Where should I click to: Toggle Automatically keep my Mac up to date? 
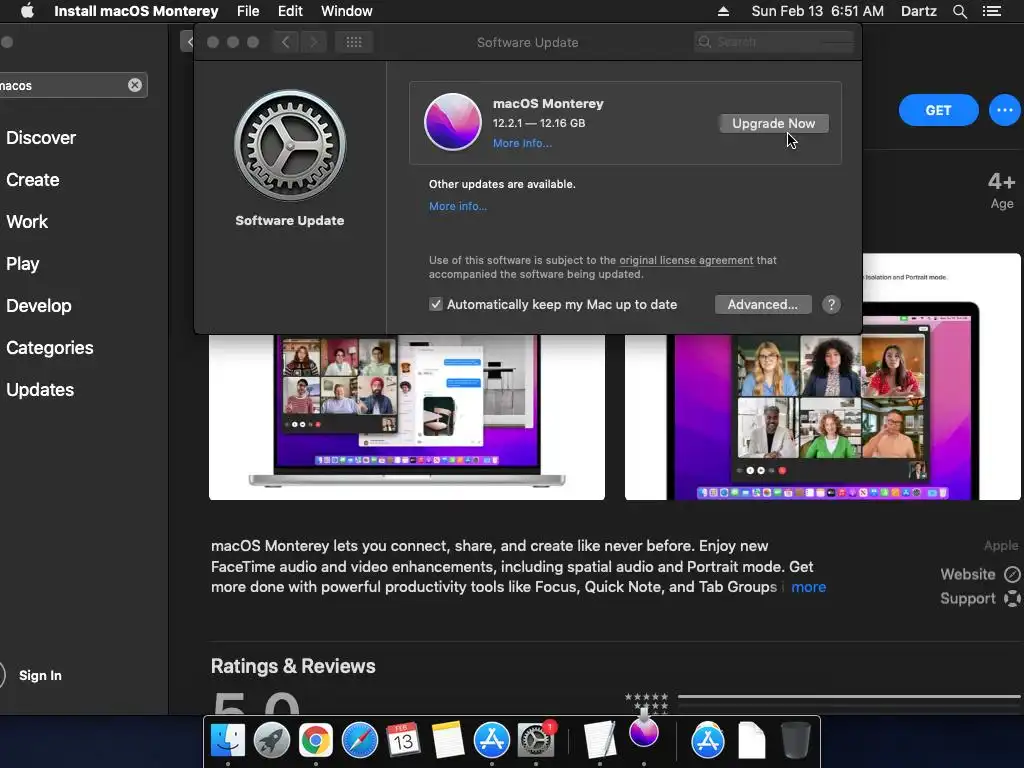tap(436, 305)
